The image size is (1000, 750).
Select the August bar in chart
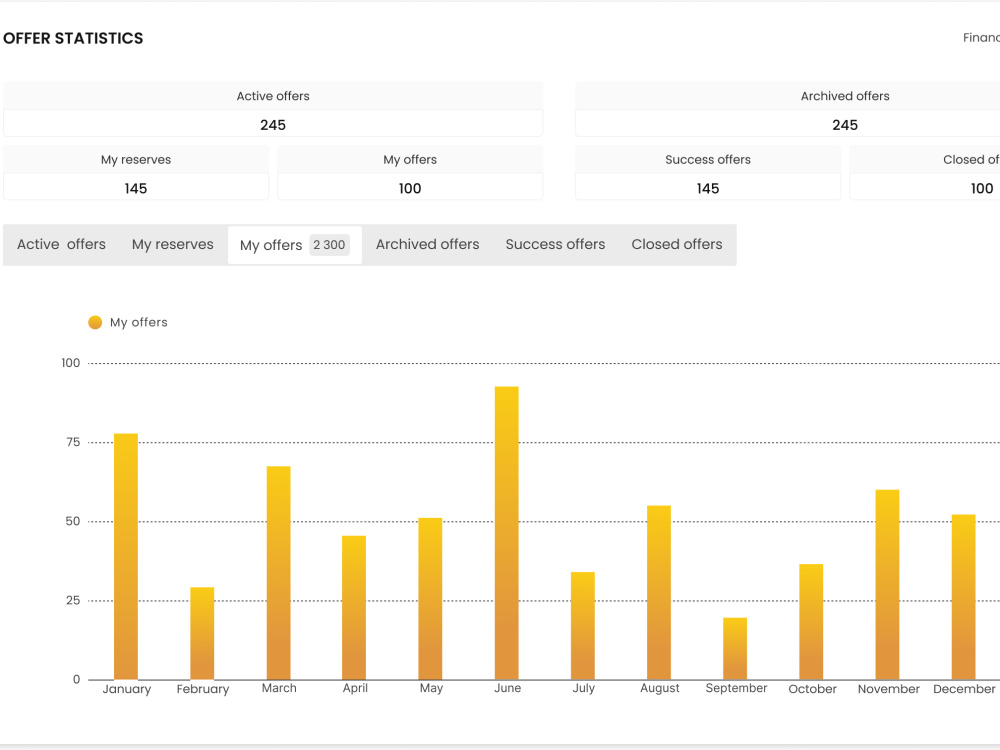coord(659,592)
